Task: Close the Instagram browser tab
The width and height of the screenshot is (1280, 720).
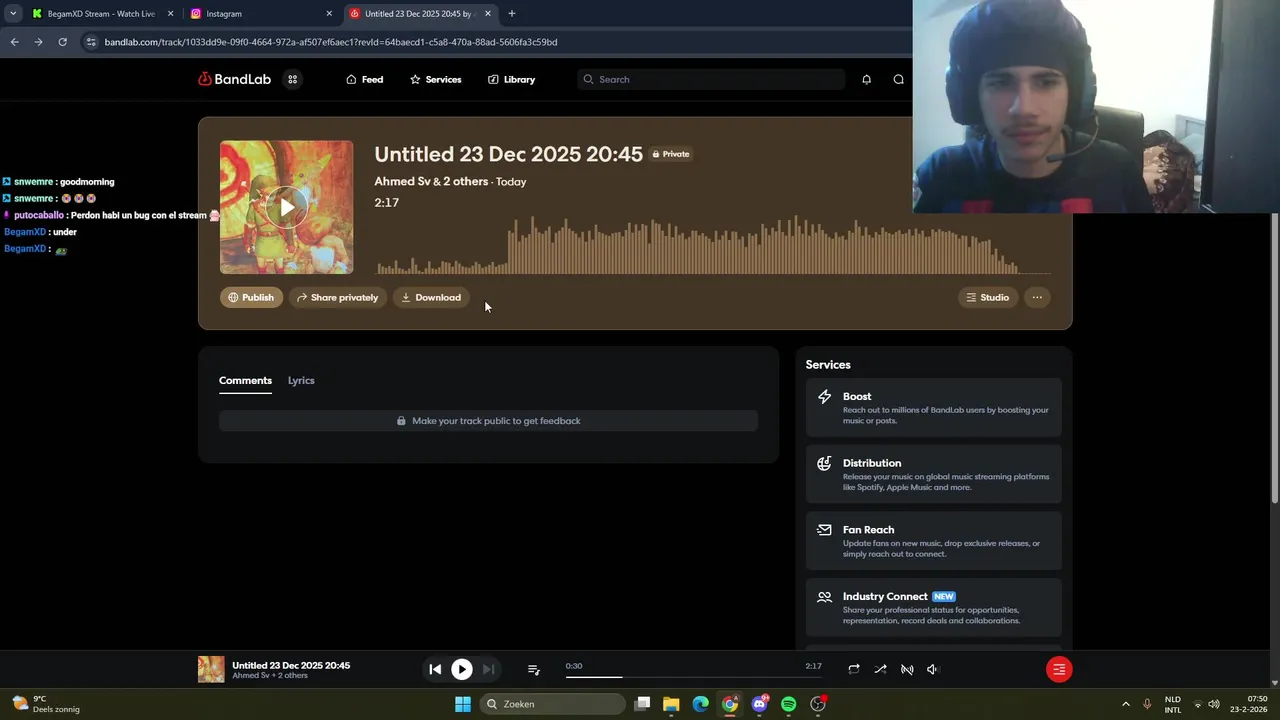Action: 329,14
